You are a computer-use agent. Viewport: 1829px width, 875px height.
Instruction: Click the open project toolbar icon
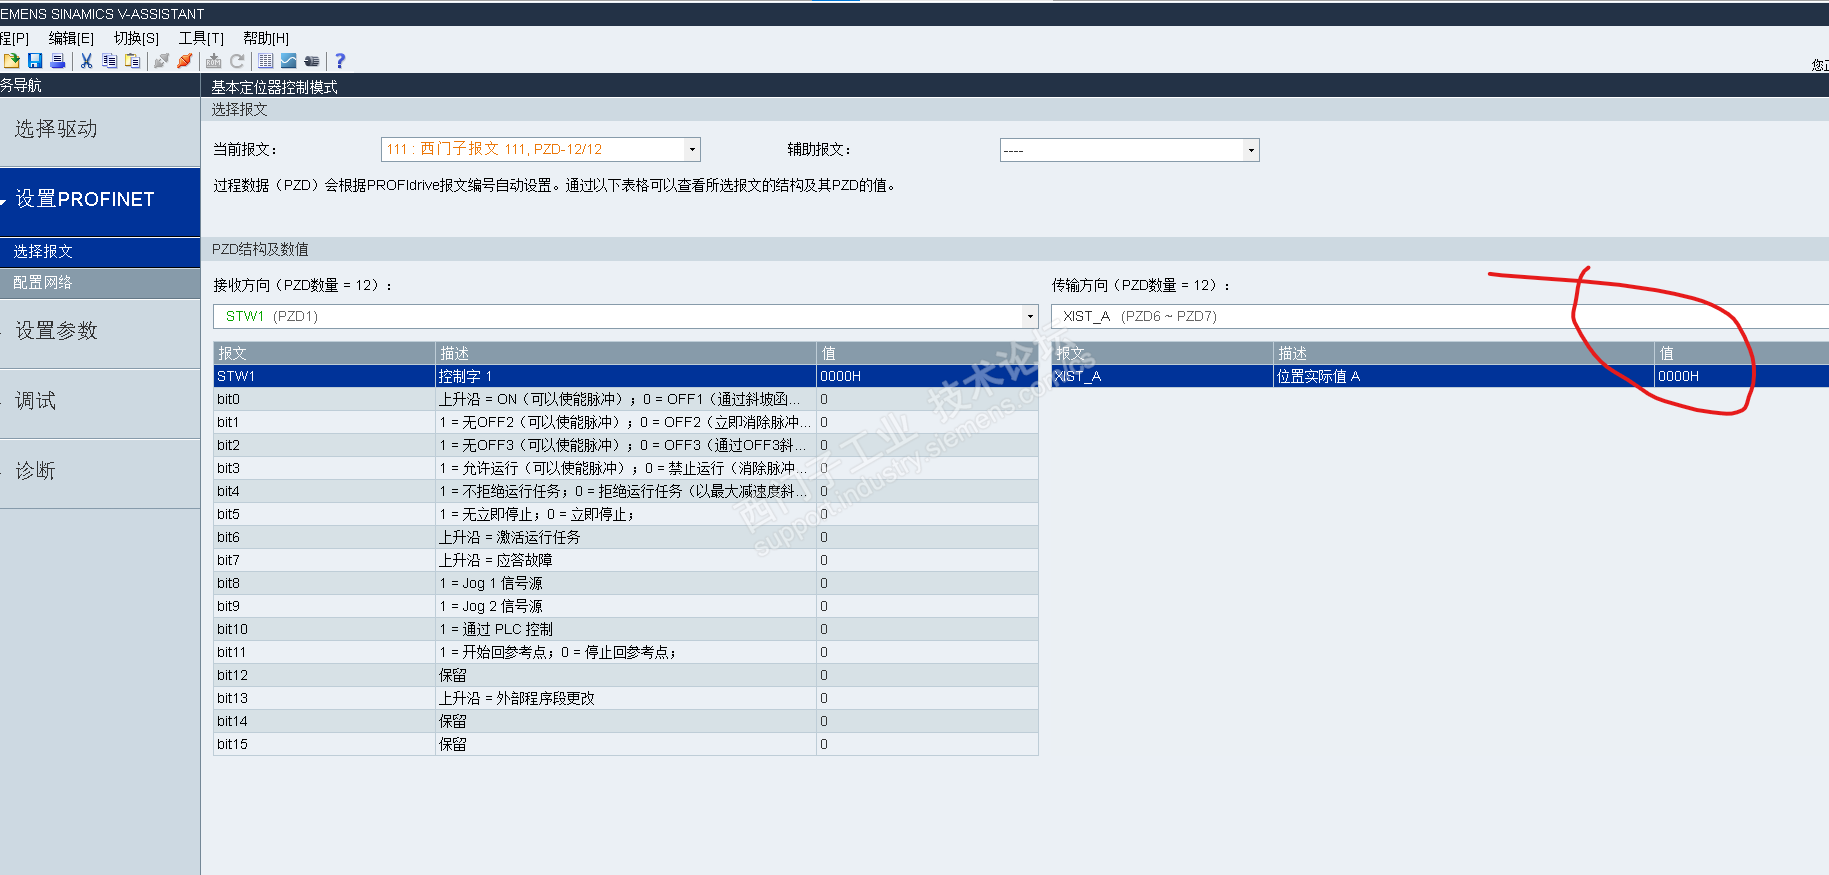[x=11, y=61]
